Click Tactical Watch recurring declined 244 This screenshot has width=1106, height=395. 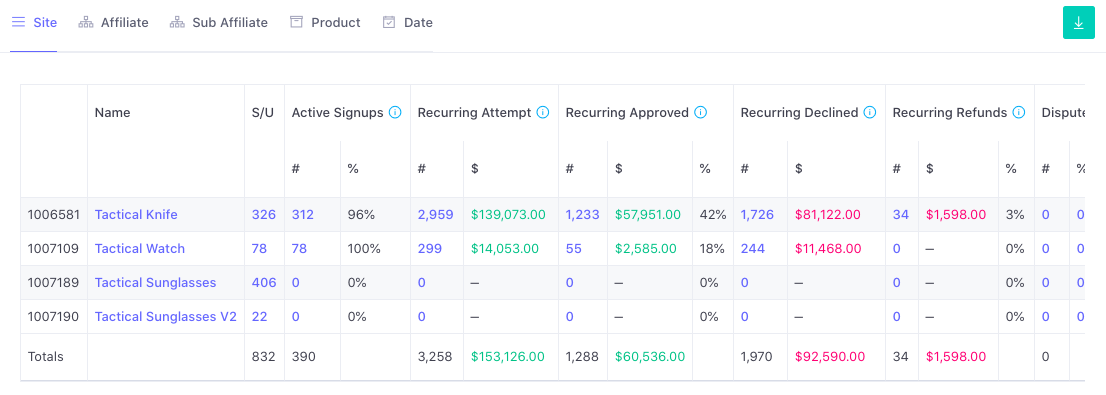point(753,248)
